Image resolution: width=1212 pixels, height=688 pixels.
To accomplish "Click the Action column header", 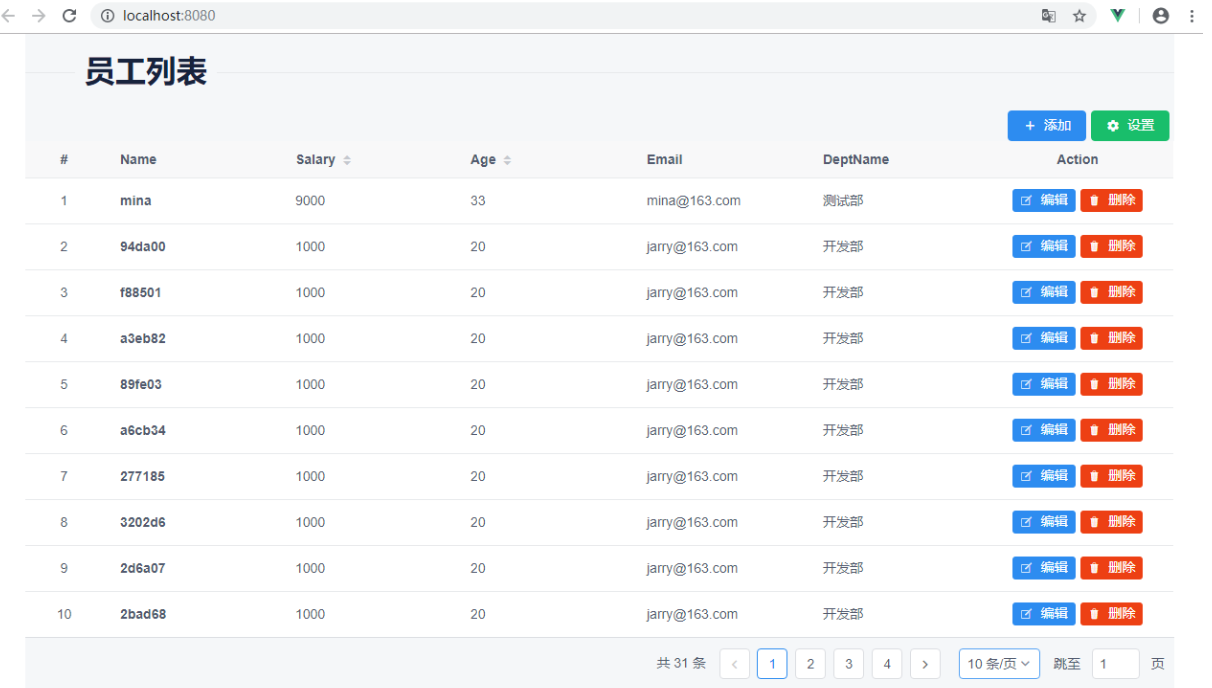I will 1077,160.
